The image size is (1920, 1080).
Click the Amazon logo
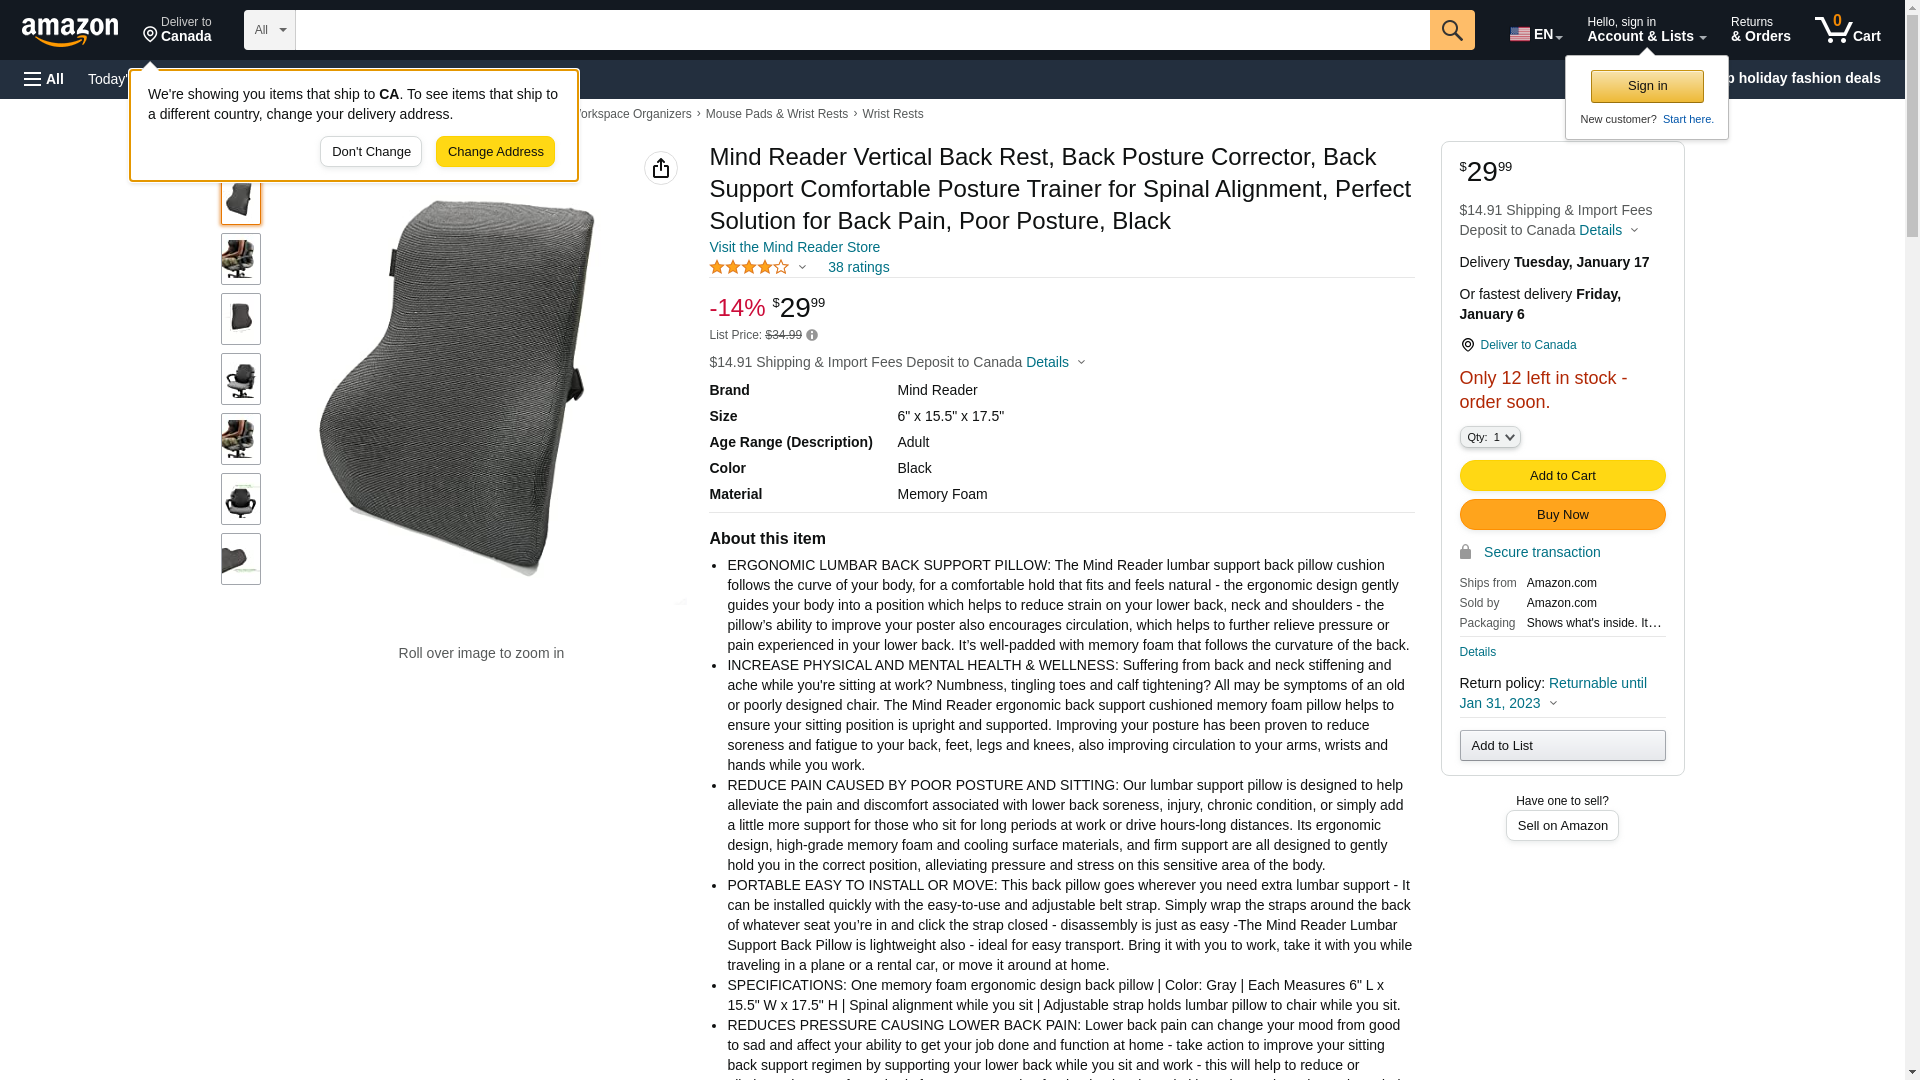pyautogui.click(x=70, y=31)
